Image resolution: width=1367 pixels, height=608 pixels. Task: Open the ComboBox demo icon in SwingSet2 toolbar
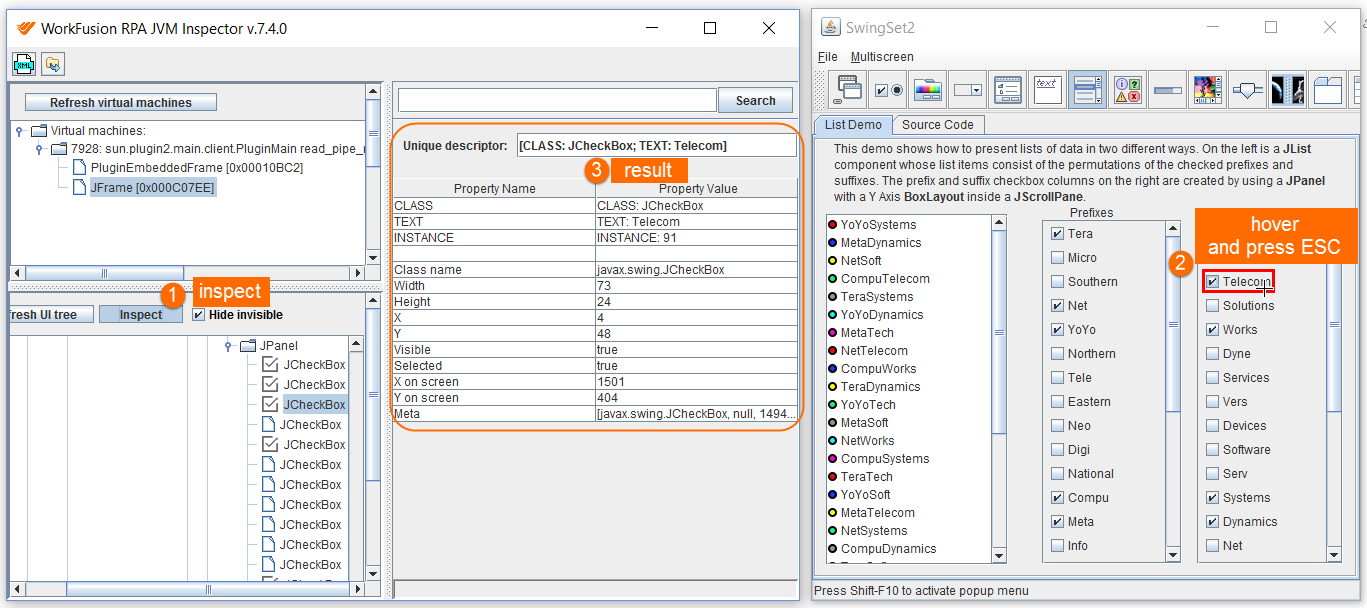(968, 90)
